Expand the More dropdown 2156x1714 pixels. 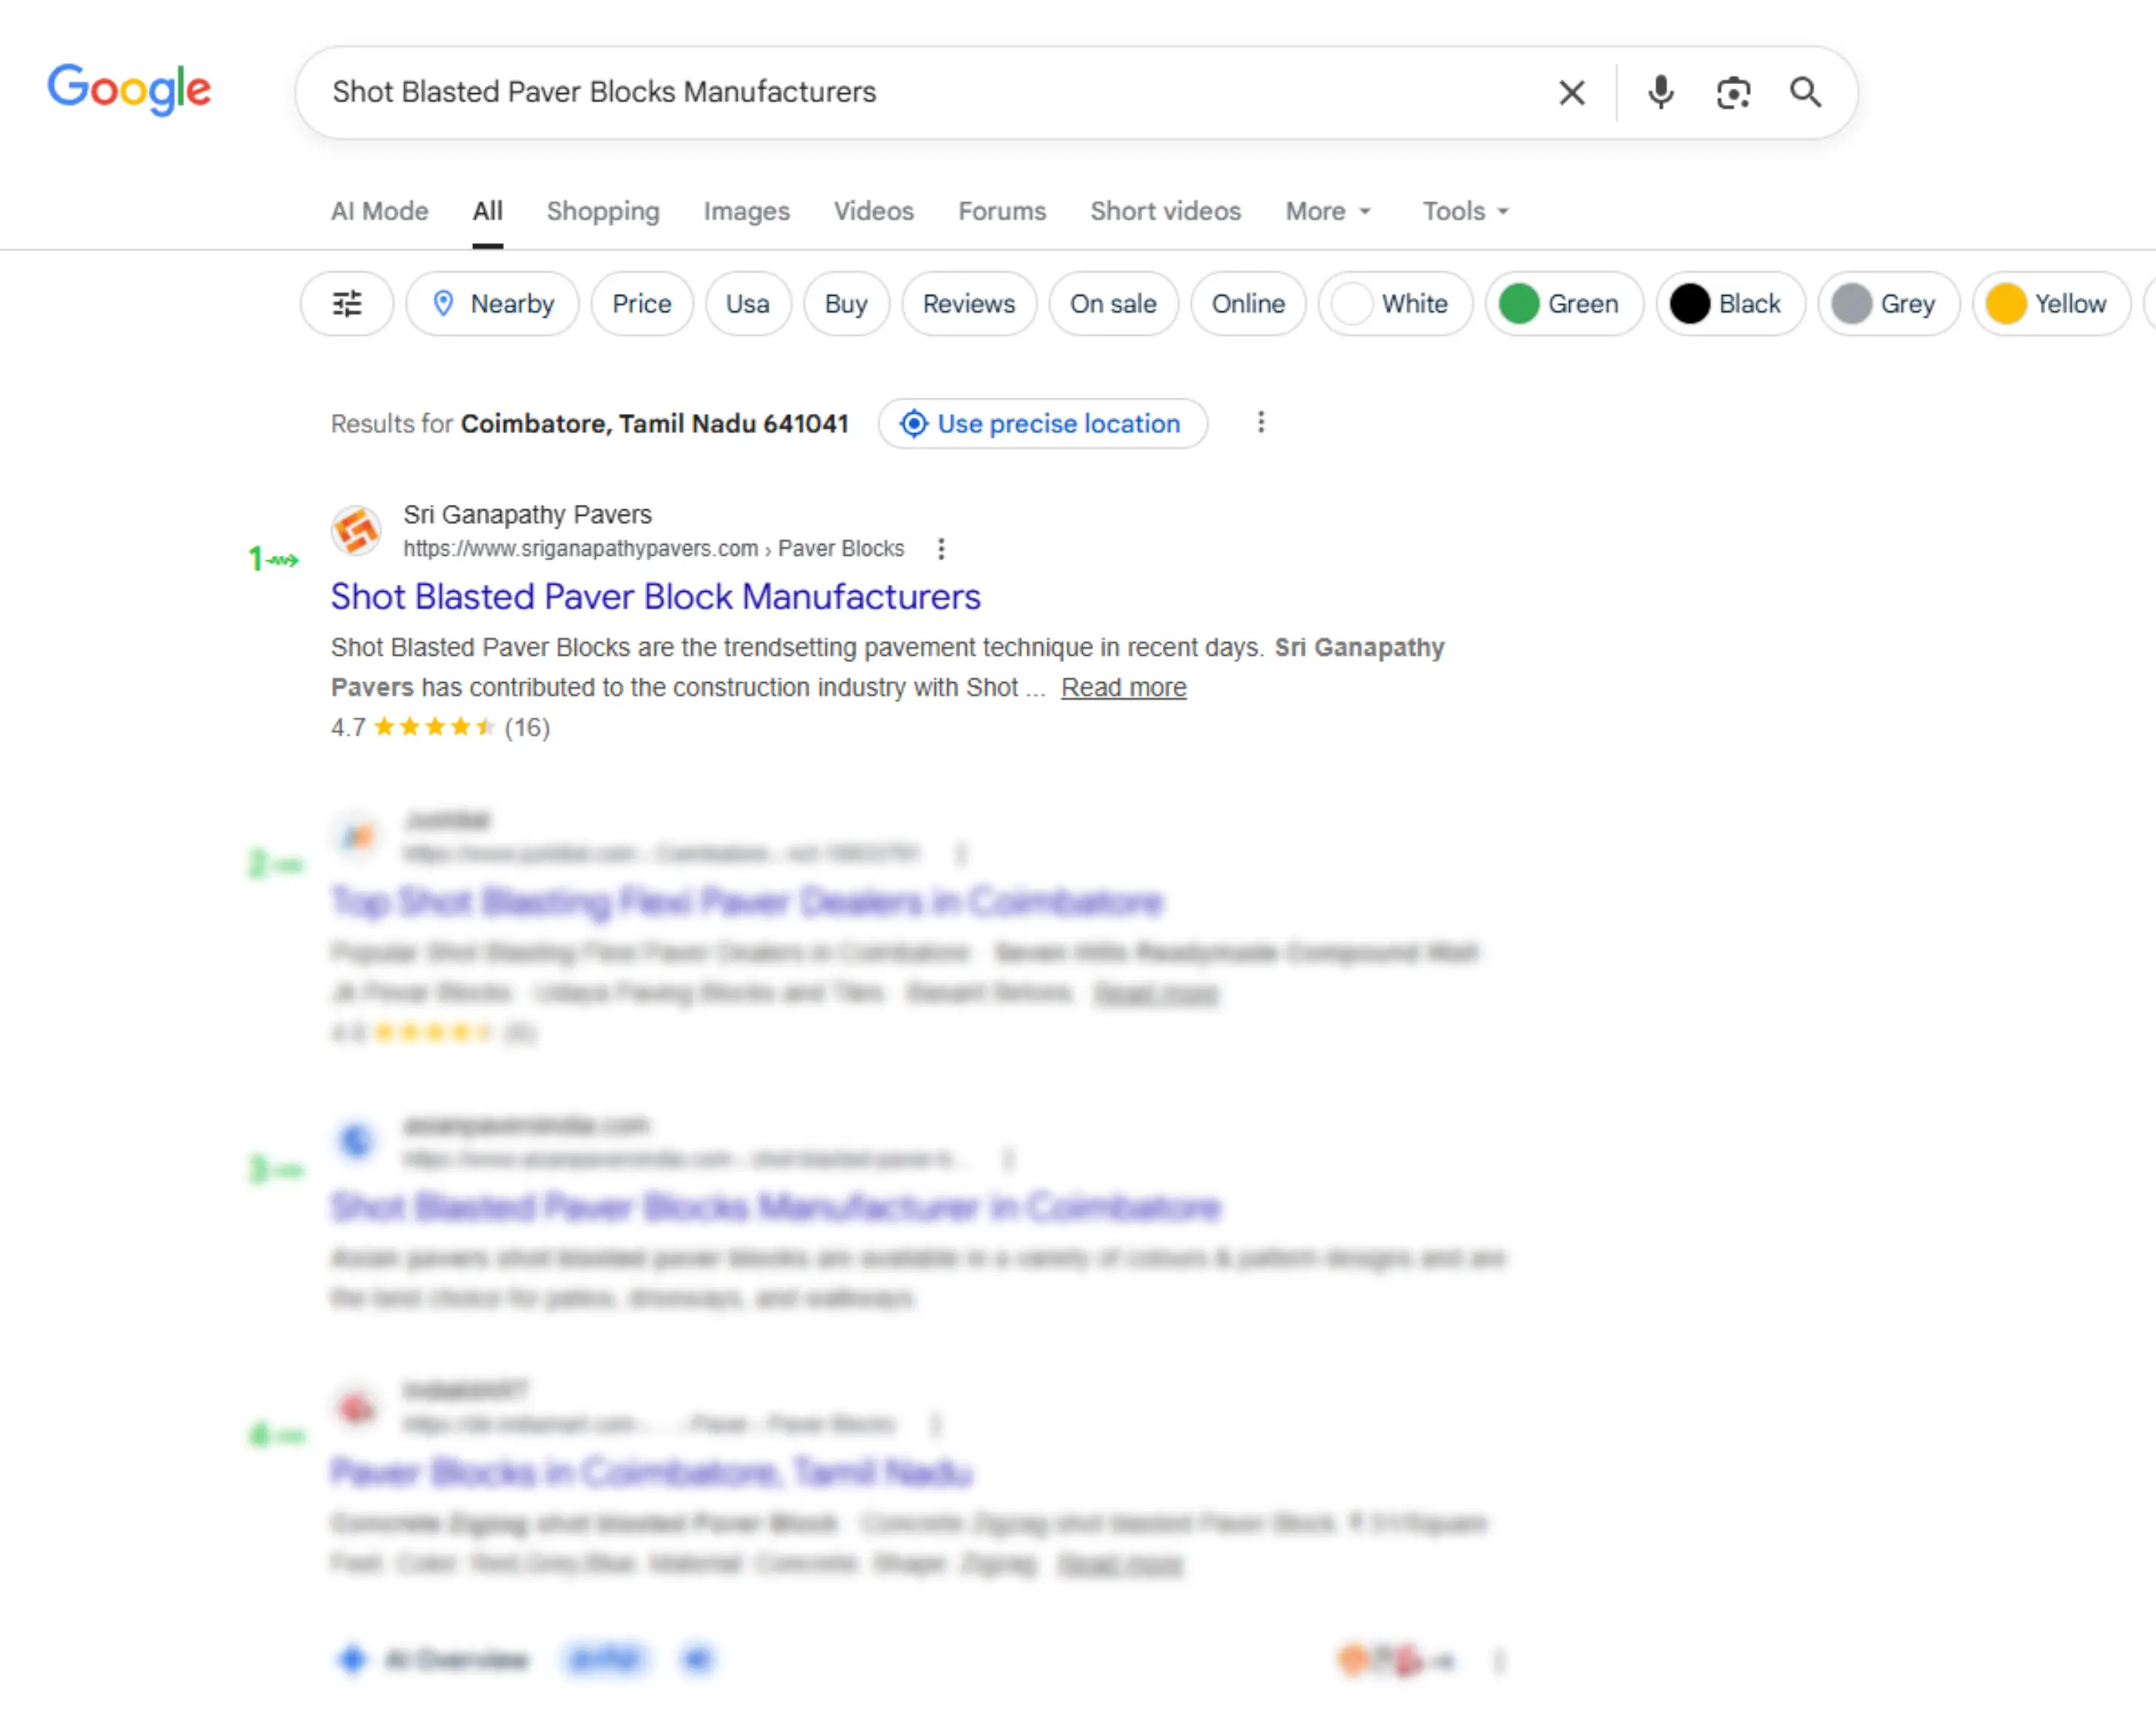[1328, 211]
